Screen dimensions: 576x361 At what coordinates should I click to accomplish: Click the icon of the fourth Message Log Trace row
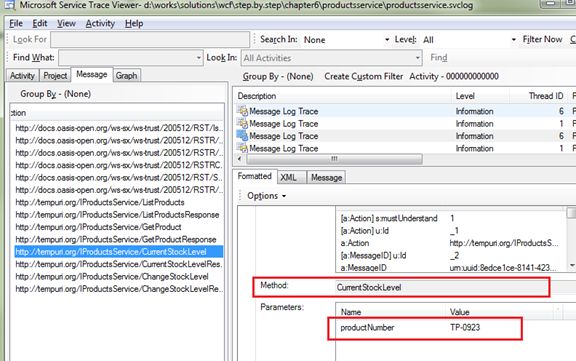(x=242, y=148)
